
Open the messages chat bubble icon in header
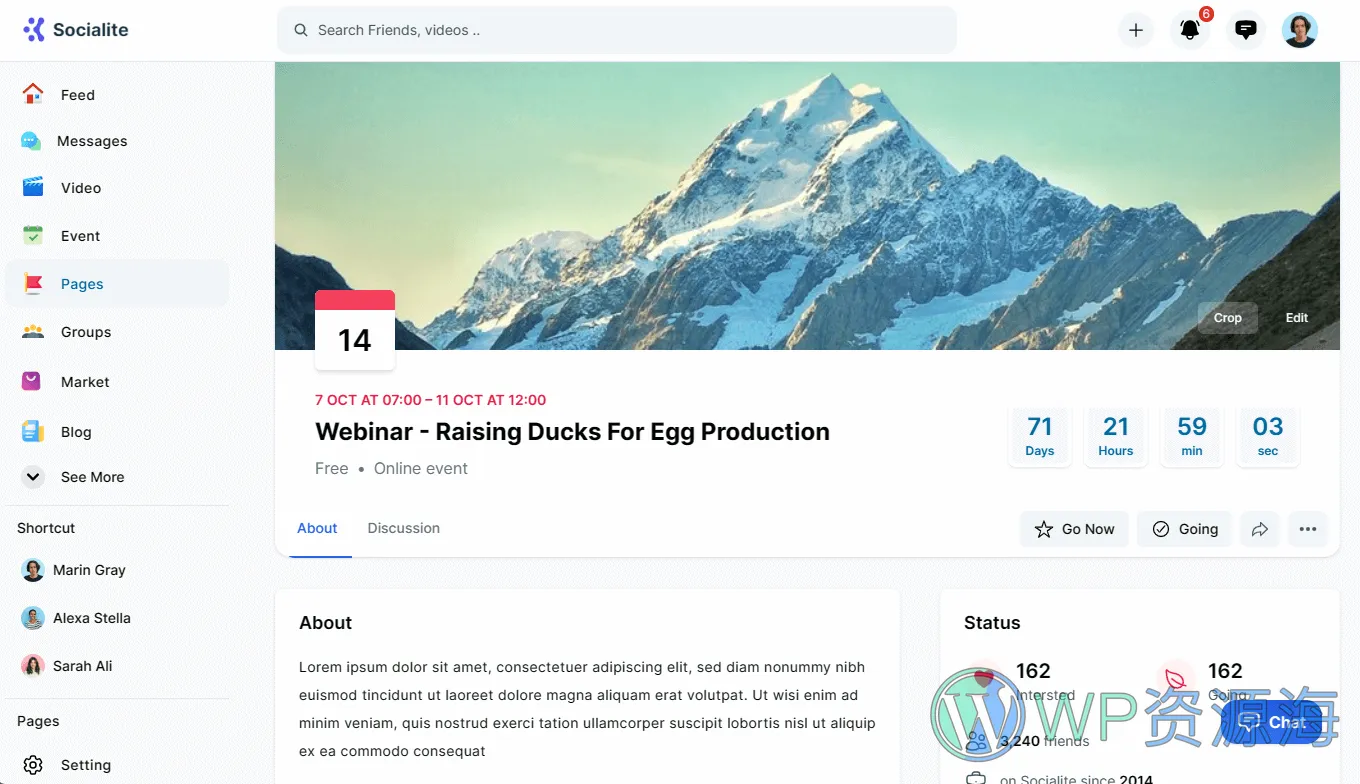pyautogui.click(x=1245, y=30)
